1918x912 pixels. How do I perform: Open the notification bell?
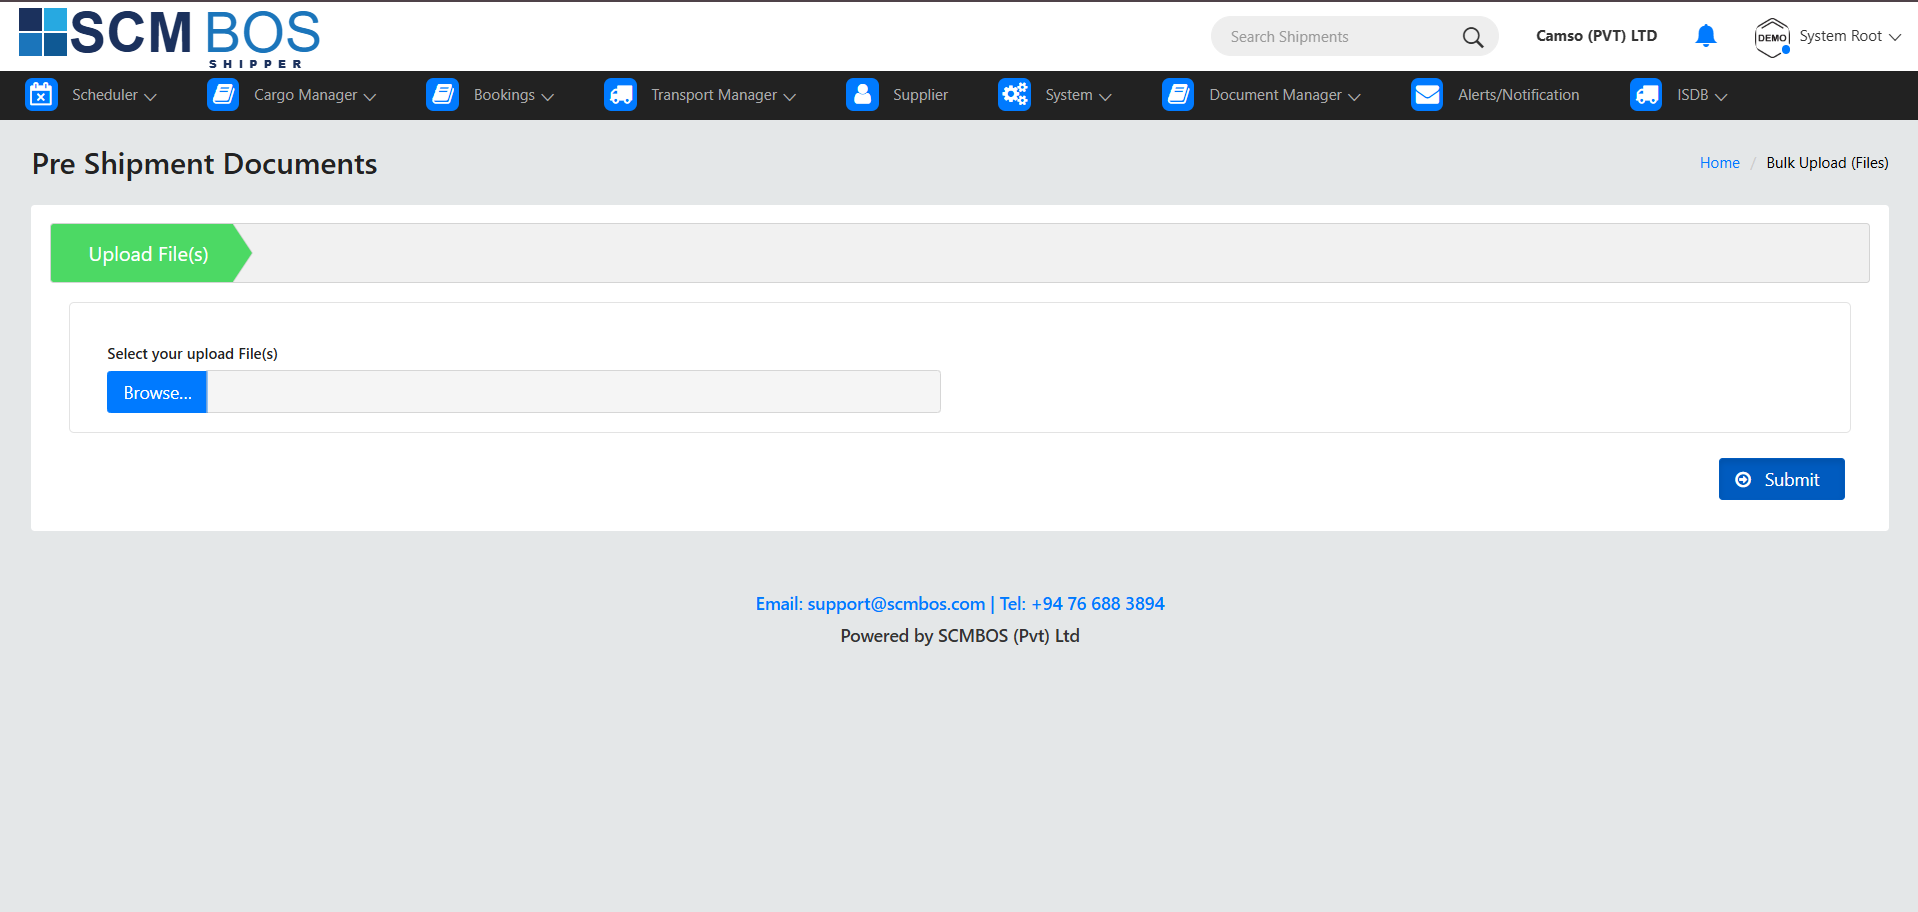coord(1706,36)
